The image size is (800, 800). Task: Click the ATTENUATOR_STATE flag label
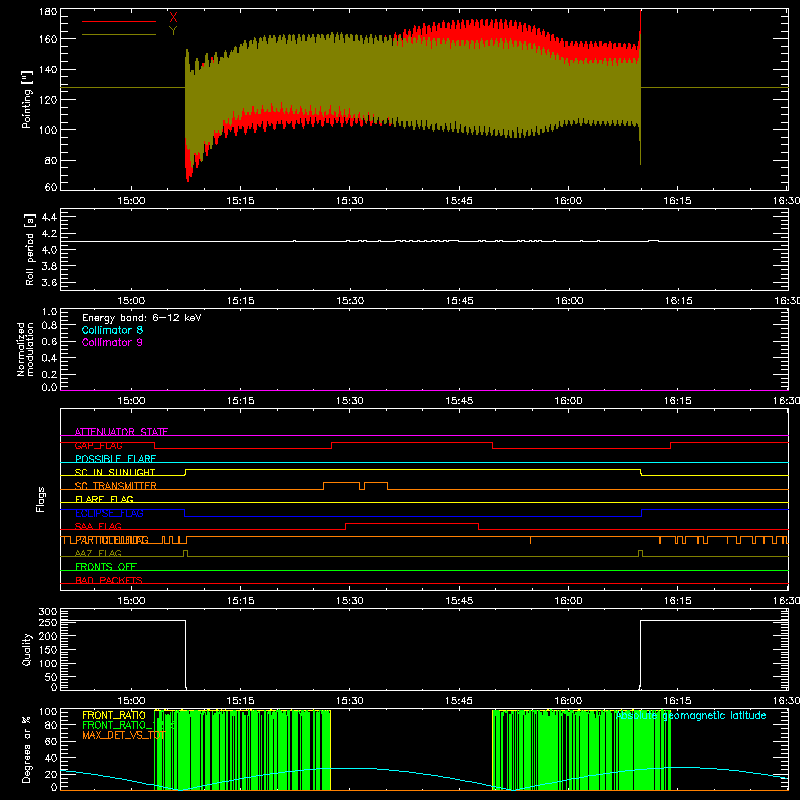[121, 432]
